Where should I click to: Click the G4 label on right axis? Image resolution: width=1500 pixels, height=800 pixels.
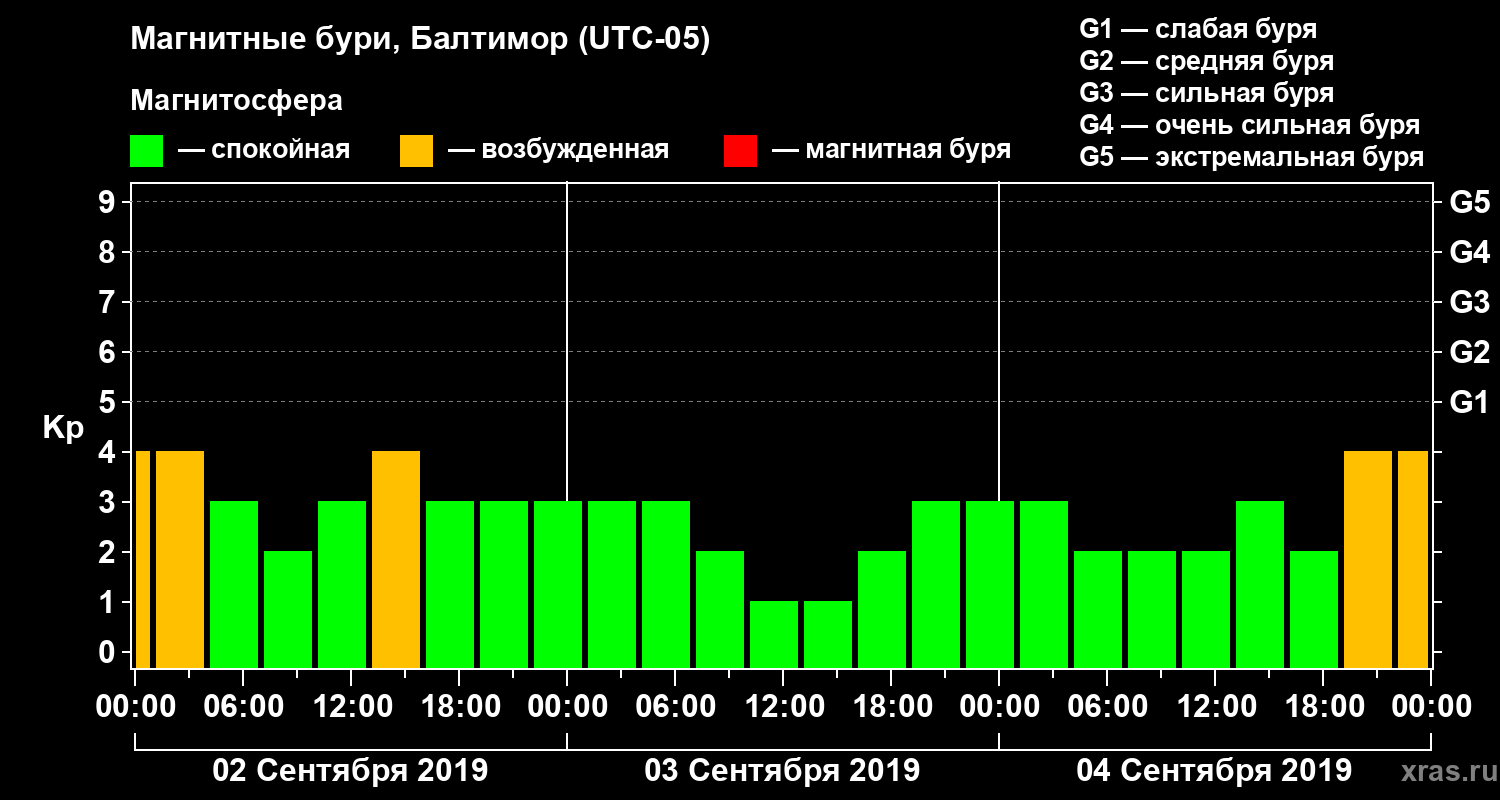coord(1470,252)
